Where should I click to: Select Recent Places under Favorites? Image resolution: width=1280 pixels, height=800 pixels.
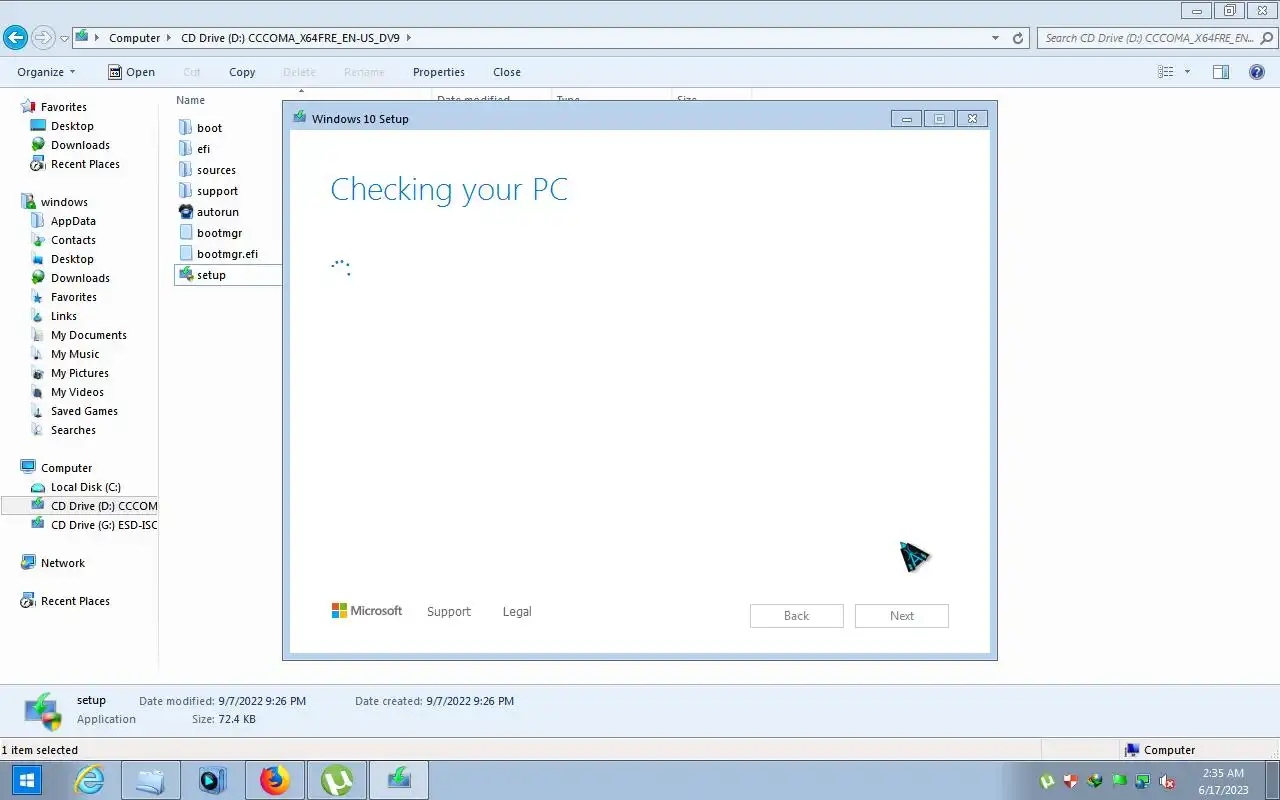click(x=85, y=164)
